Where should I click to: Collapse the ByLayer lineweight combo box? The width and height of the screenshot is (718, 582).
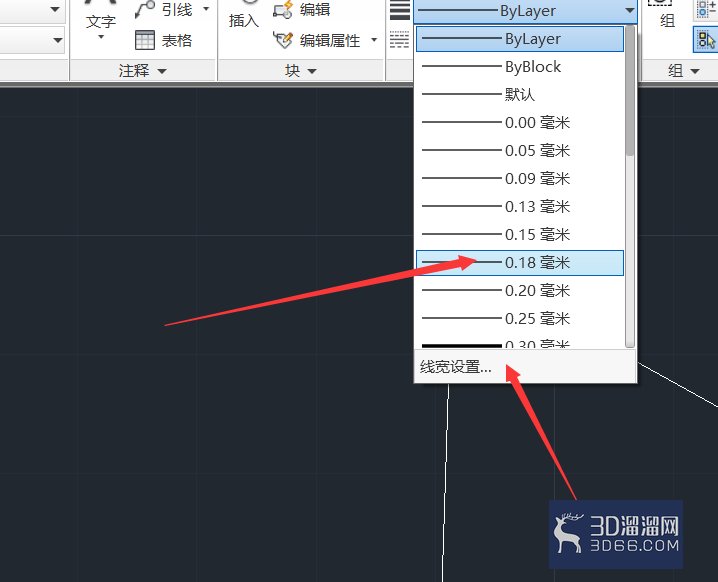pos(630,10)
